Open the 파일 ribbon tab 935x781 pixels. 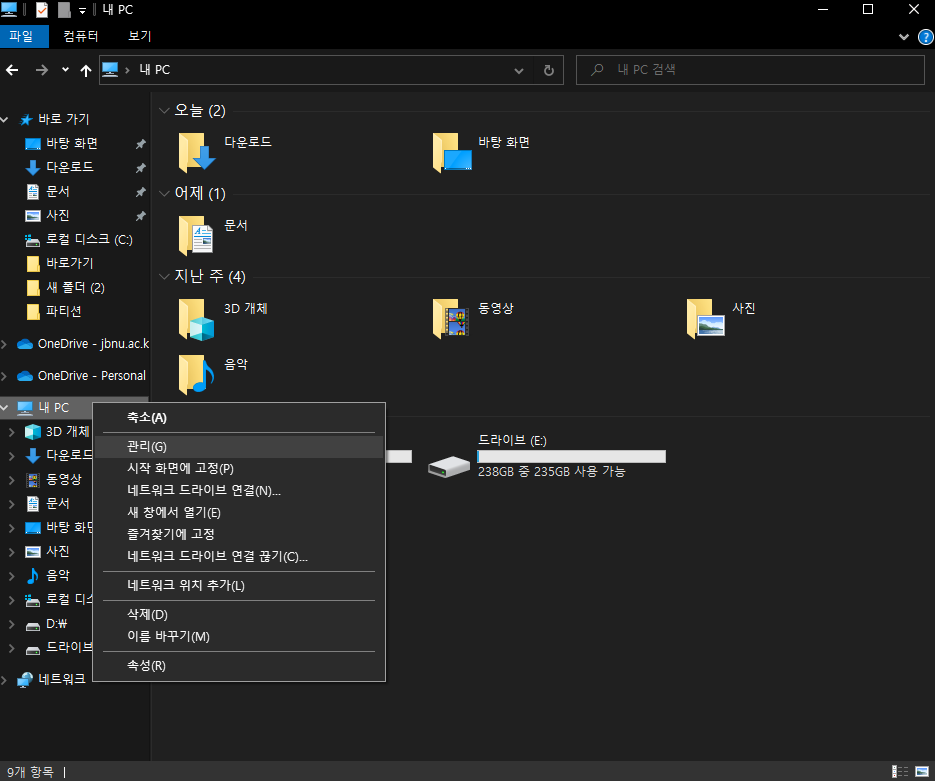pos(24,36)
